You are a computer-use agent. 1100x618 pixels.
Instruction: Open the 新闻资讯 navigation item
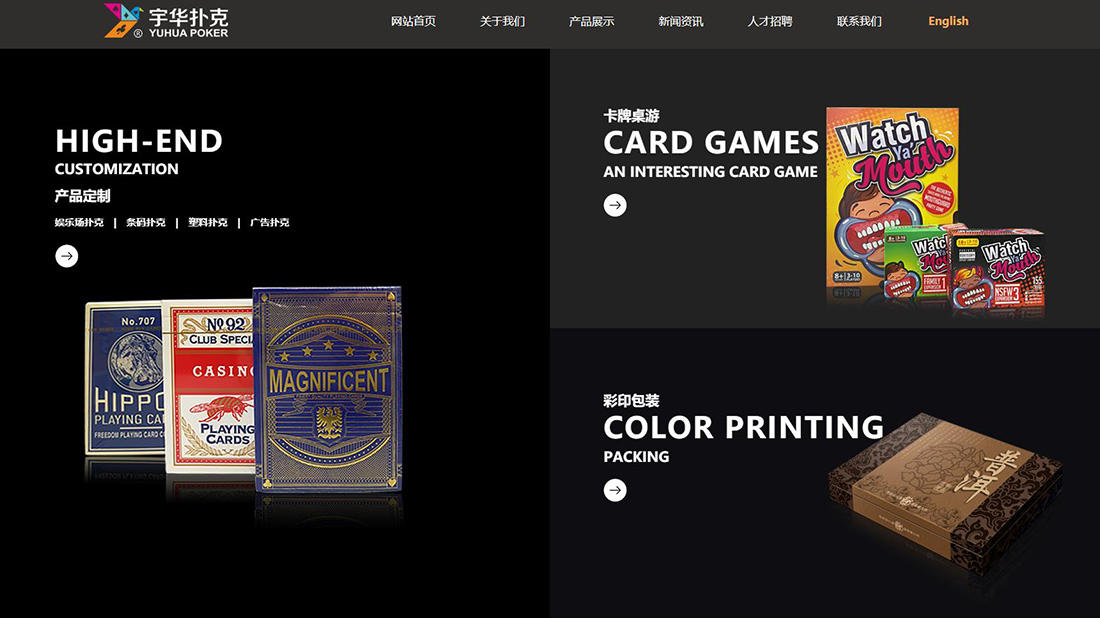pos(680,21)
